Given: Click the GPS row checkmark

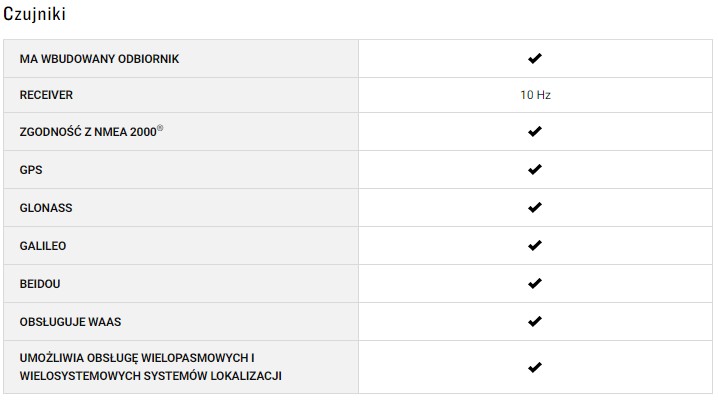Looking at the screenshot, I should pos(534,170).
